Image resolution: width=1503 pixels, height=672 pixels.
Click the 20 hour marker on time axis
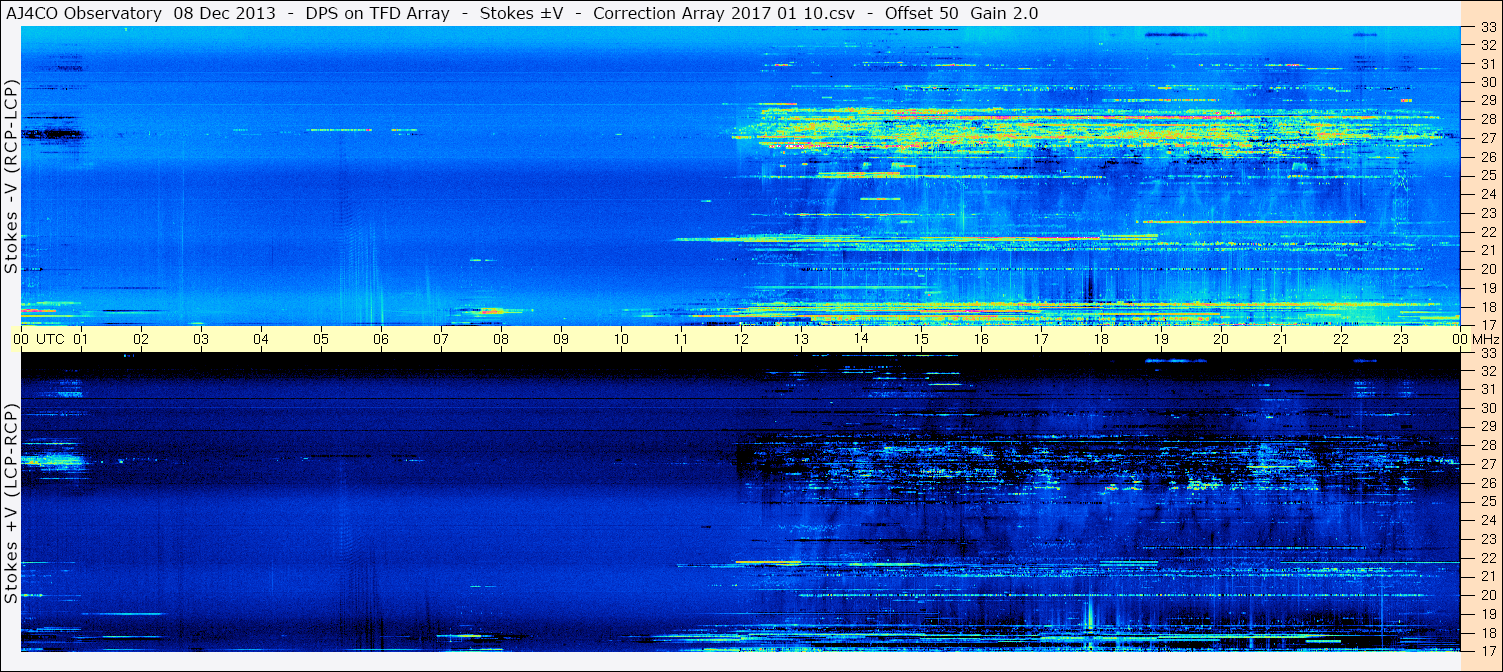(1221, 339)
